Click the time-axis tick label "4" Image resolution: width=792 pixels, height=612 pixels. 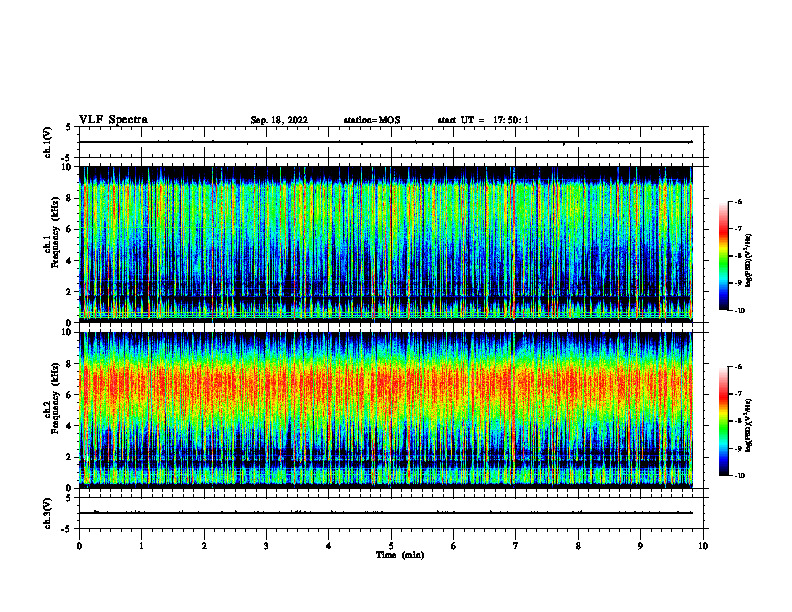point(329,546)
